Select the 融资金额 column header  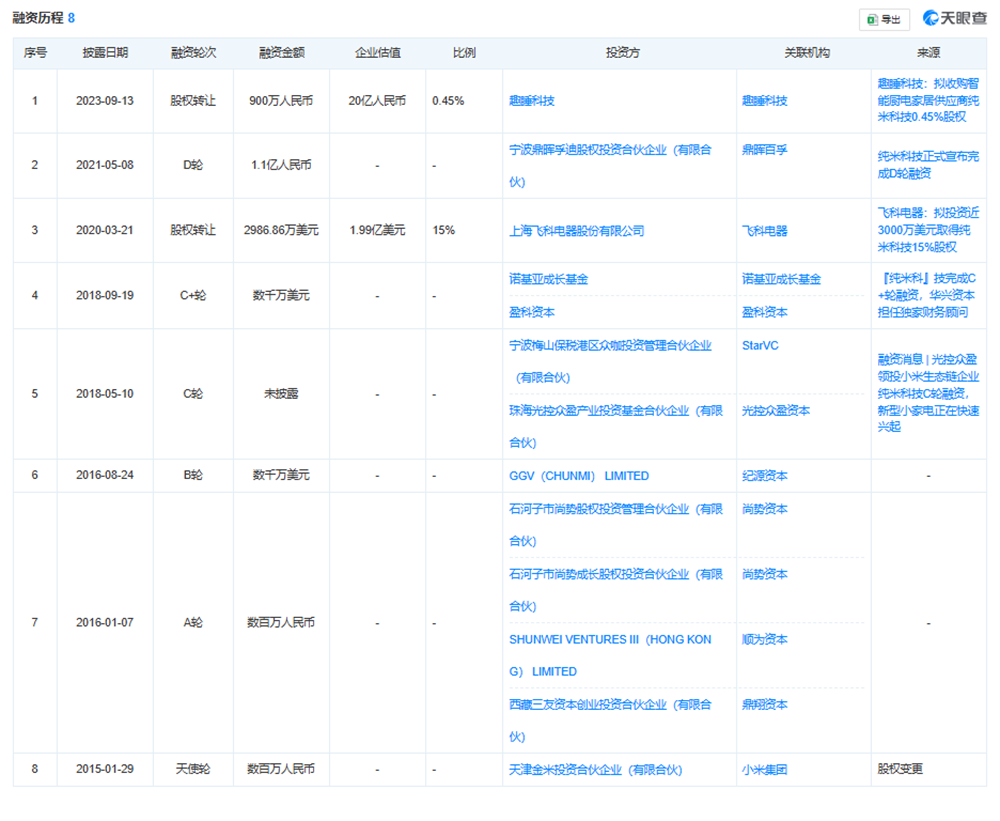281,53
